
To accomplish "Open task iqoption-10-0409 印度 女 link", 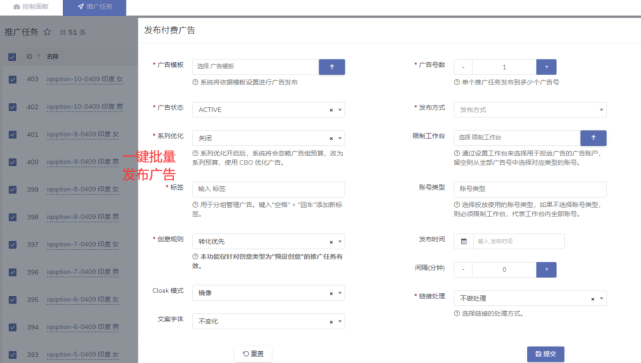I will point(85,79).
